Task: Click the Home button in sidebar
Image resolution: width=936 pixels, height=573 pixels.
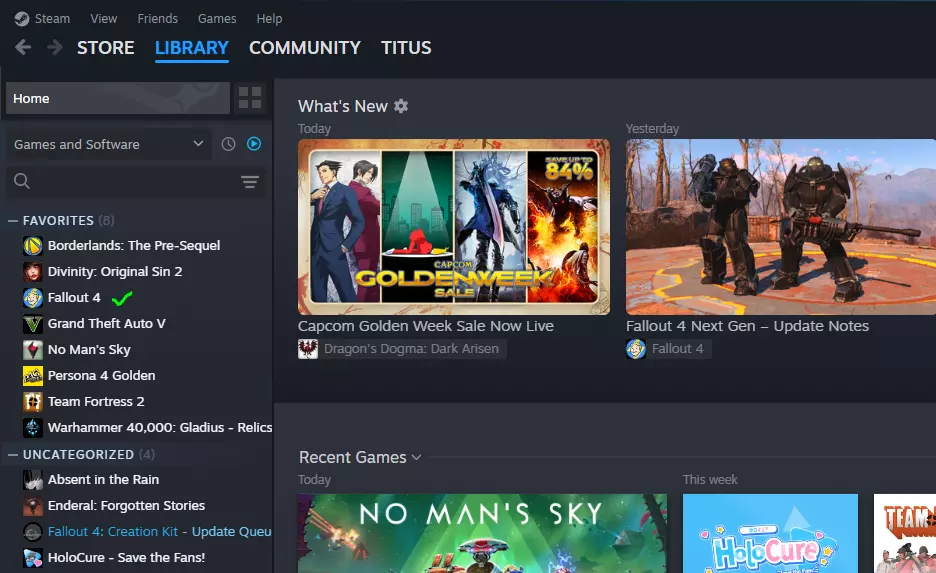Action: tap(118, 98)
